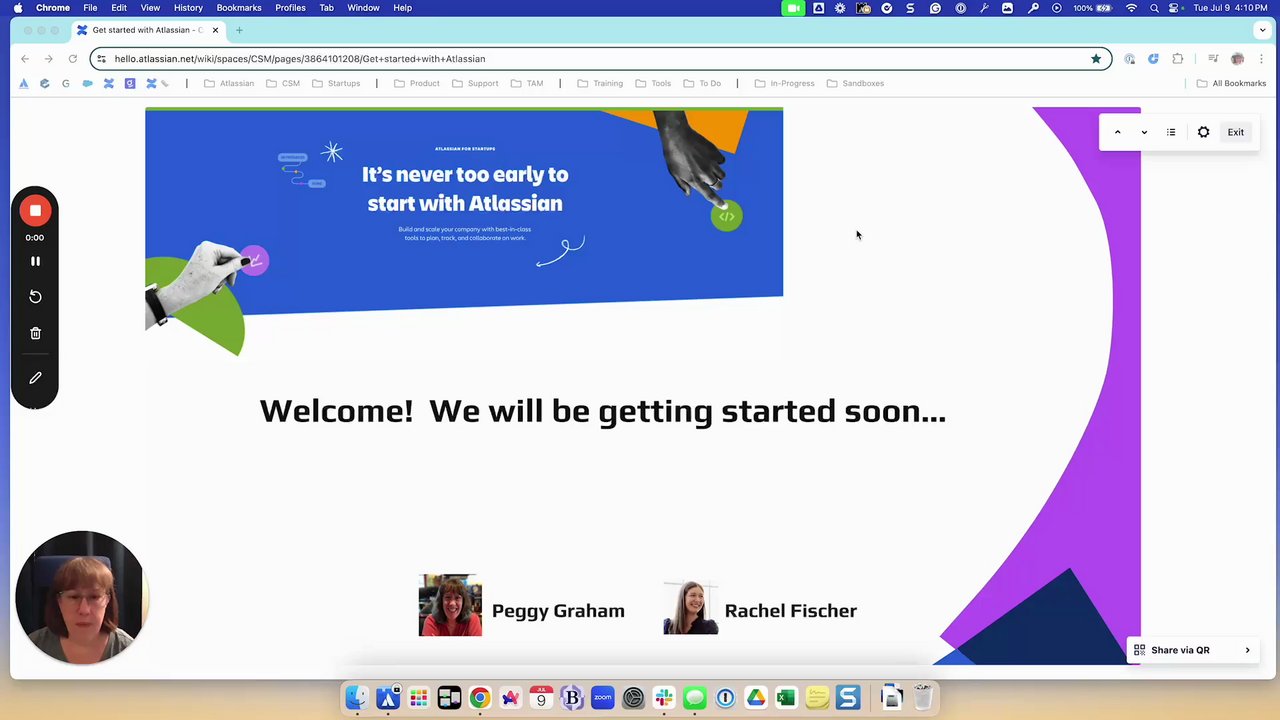This screenshot has height=720, width=1280.
Task: Go back to the previous page
Action: point(25,59)
